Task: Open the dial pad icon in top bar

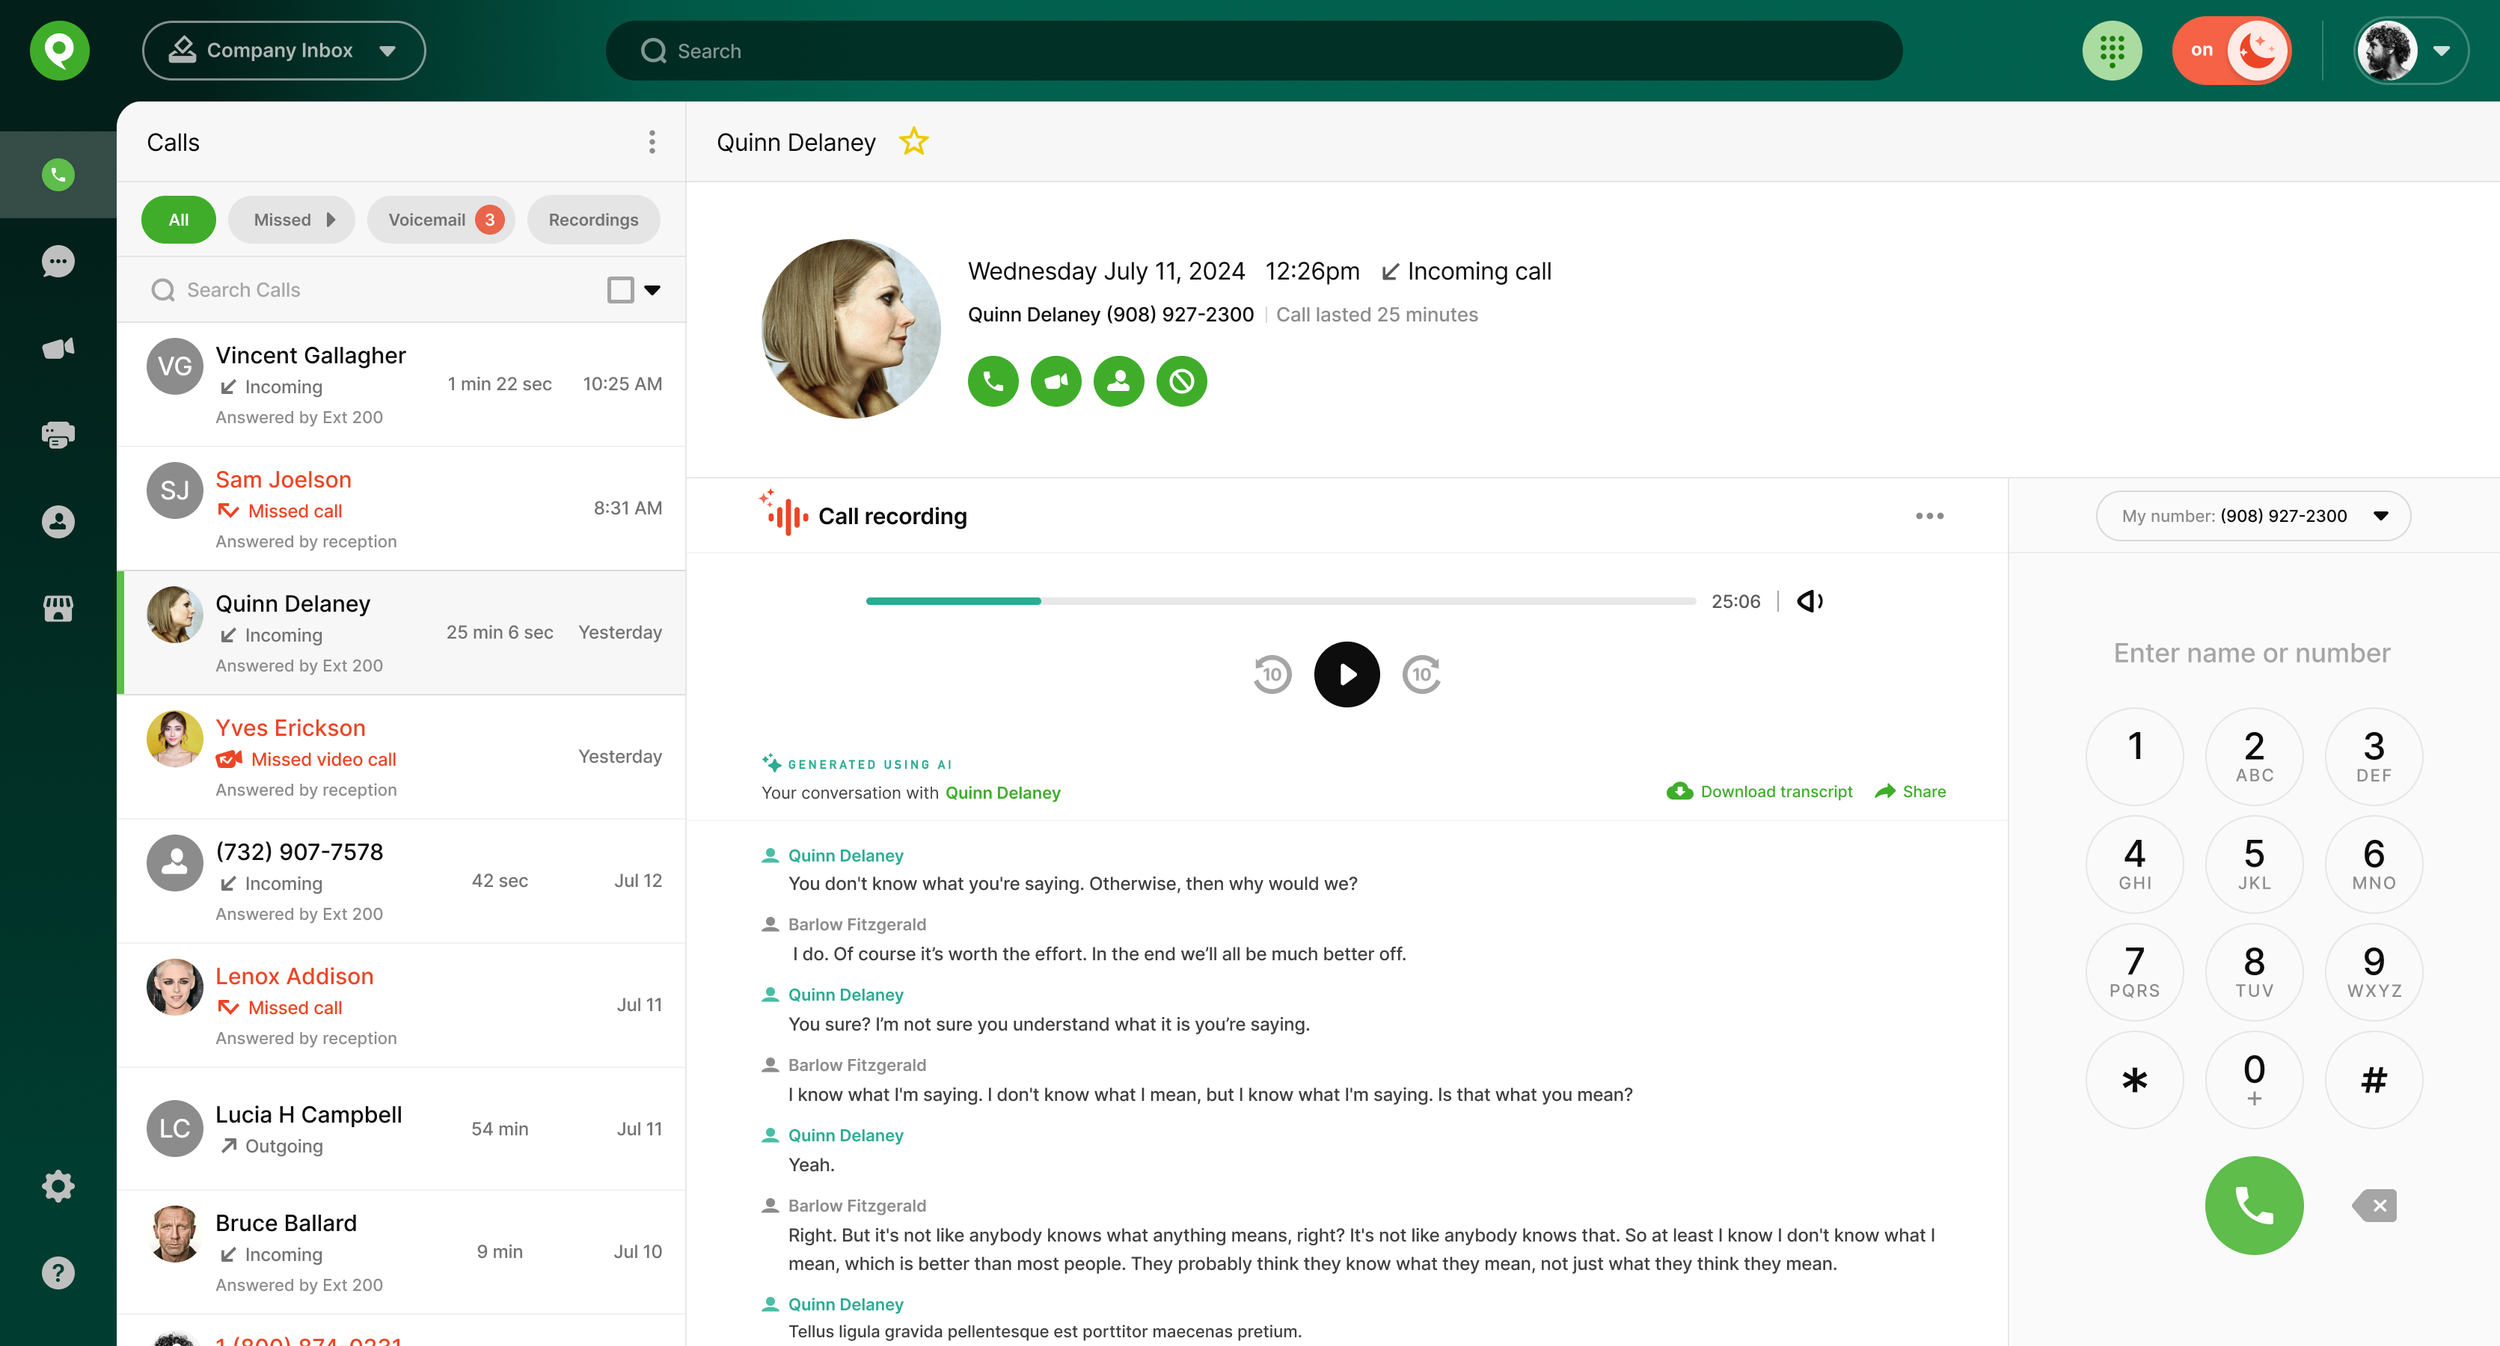Action: [x=2112, y=50]
